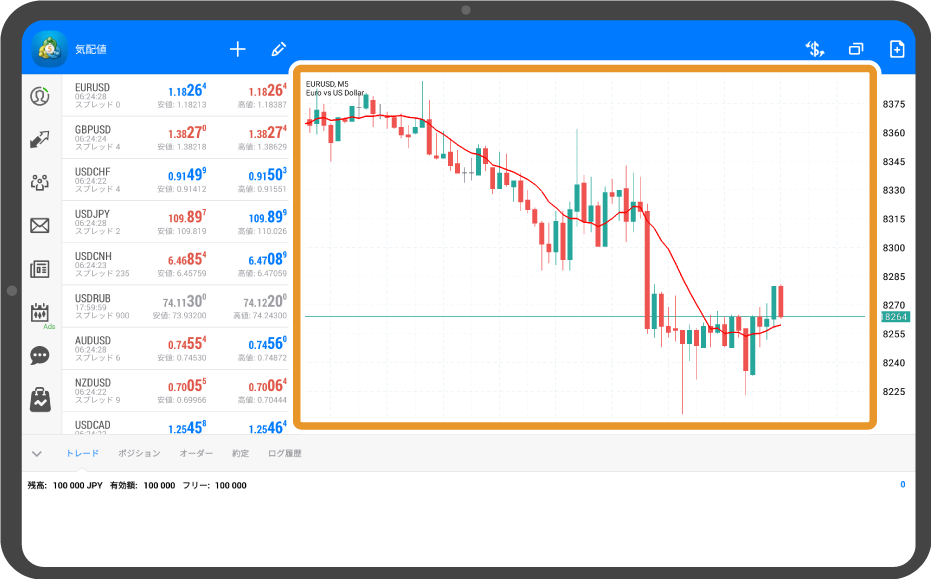Click free margin フリー: 100 000
The height and width of the screenshot is (579, 931).
coord(214,485)
